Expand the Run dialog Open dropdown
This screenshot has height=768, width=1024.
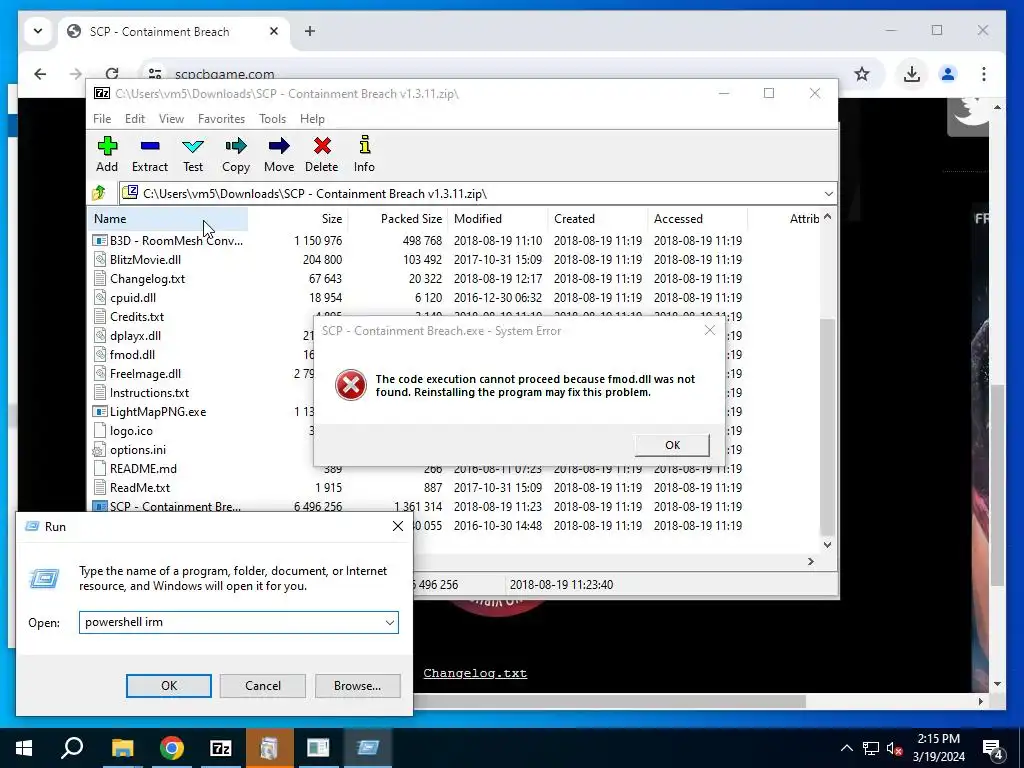coord(390,622)
